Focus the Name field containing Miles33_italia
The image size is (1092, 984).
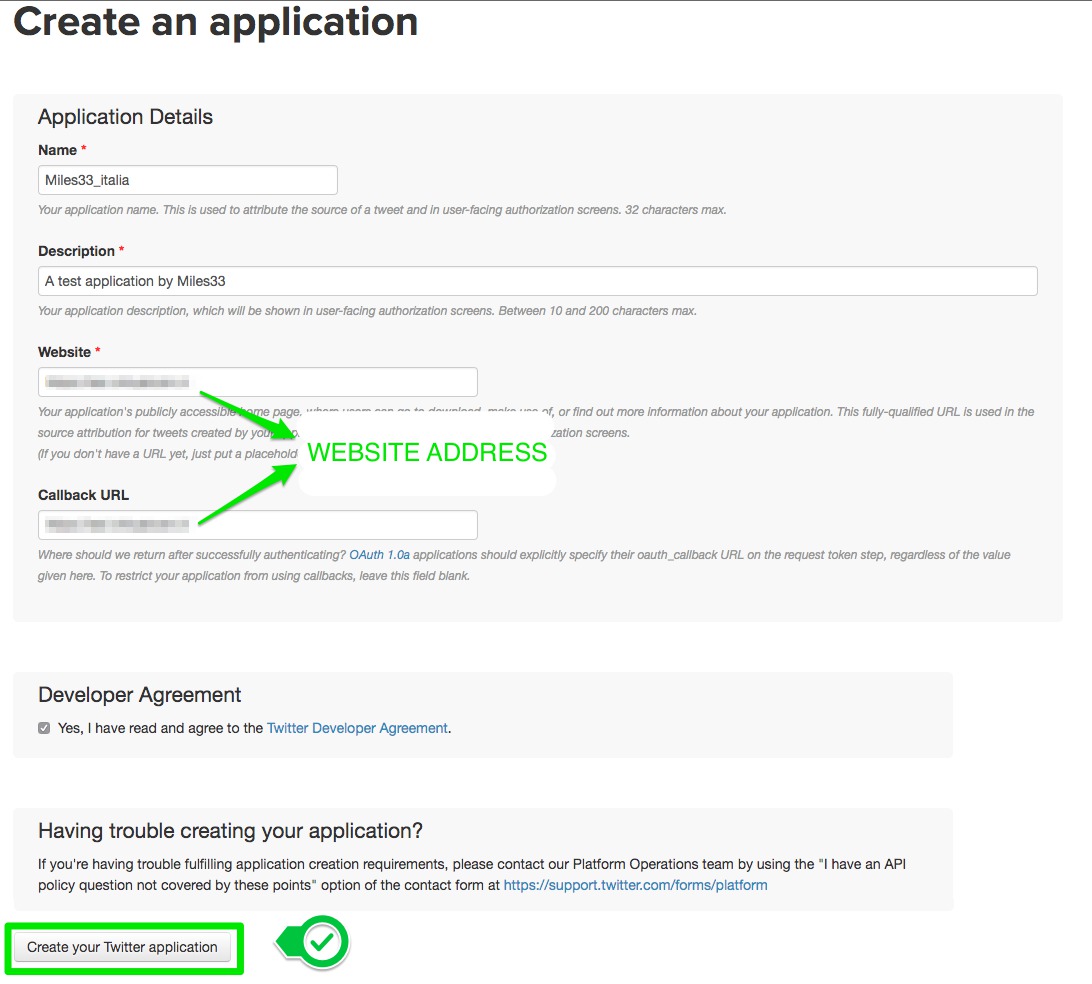click(187, 180)
